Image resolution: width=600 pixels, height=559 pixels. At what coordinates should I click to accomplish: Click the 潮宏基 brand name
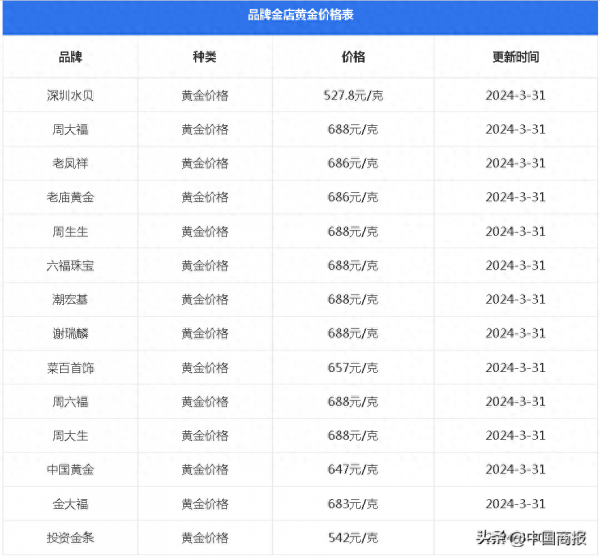71,299
